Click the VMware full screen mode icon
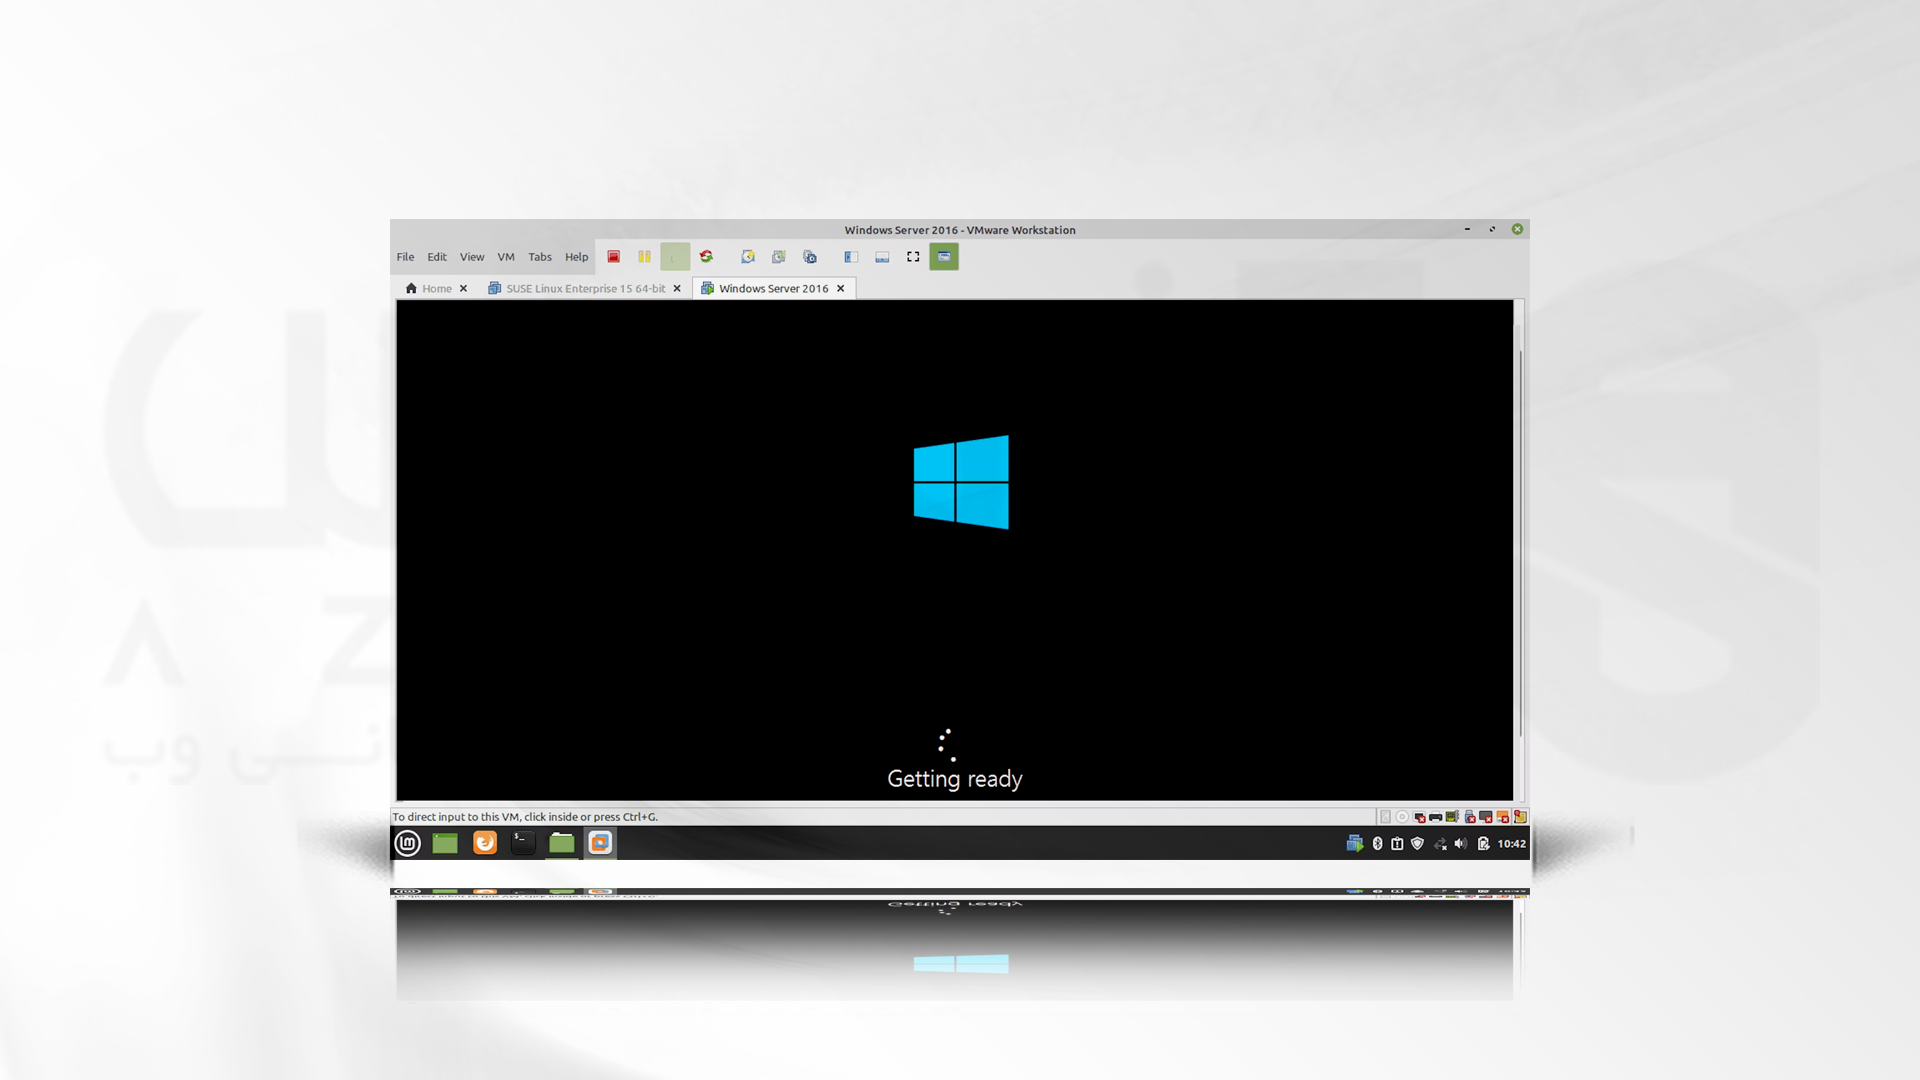1920x1080 pixels. (x=913, y=256)
